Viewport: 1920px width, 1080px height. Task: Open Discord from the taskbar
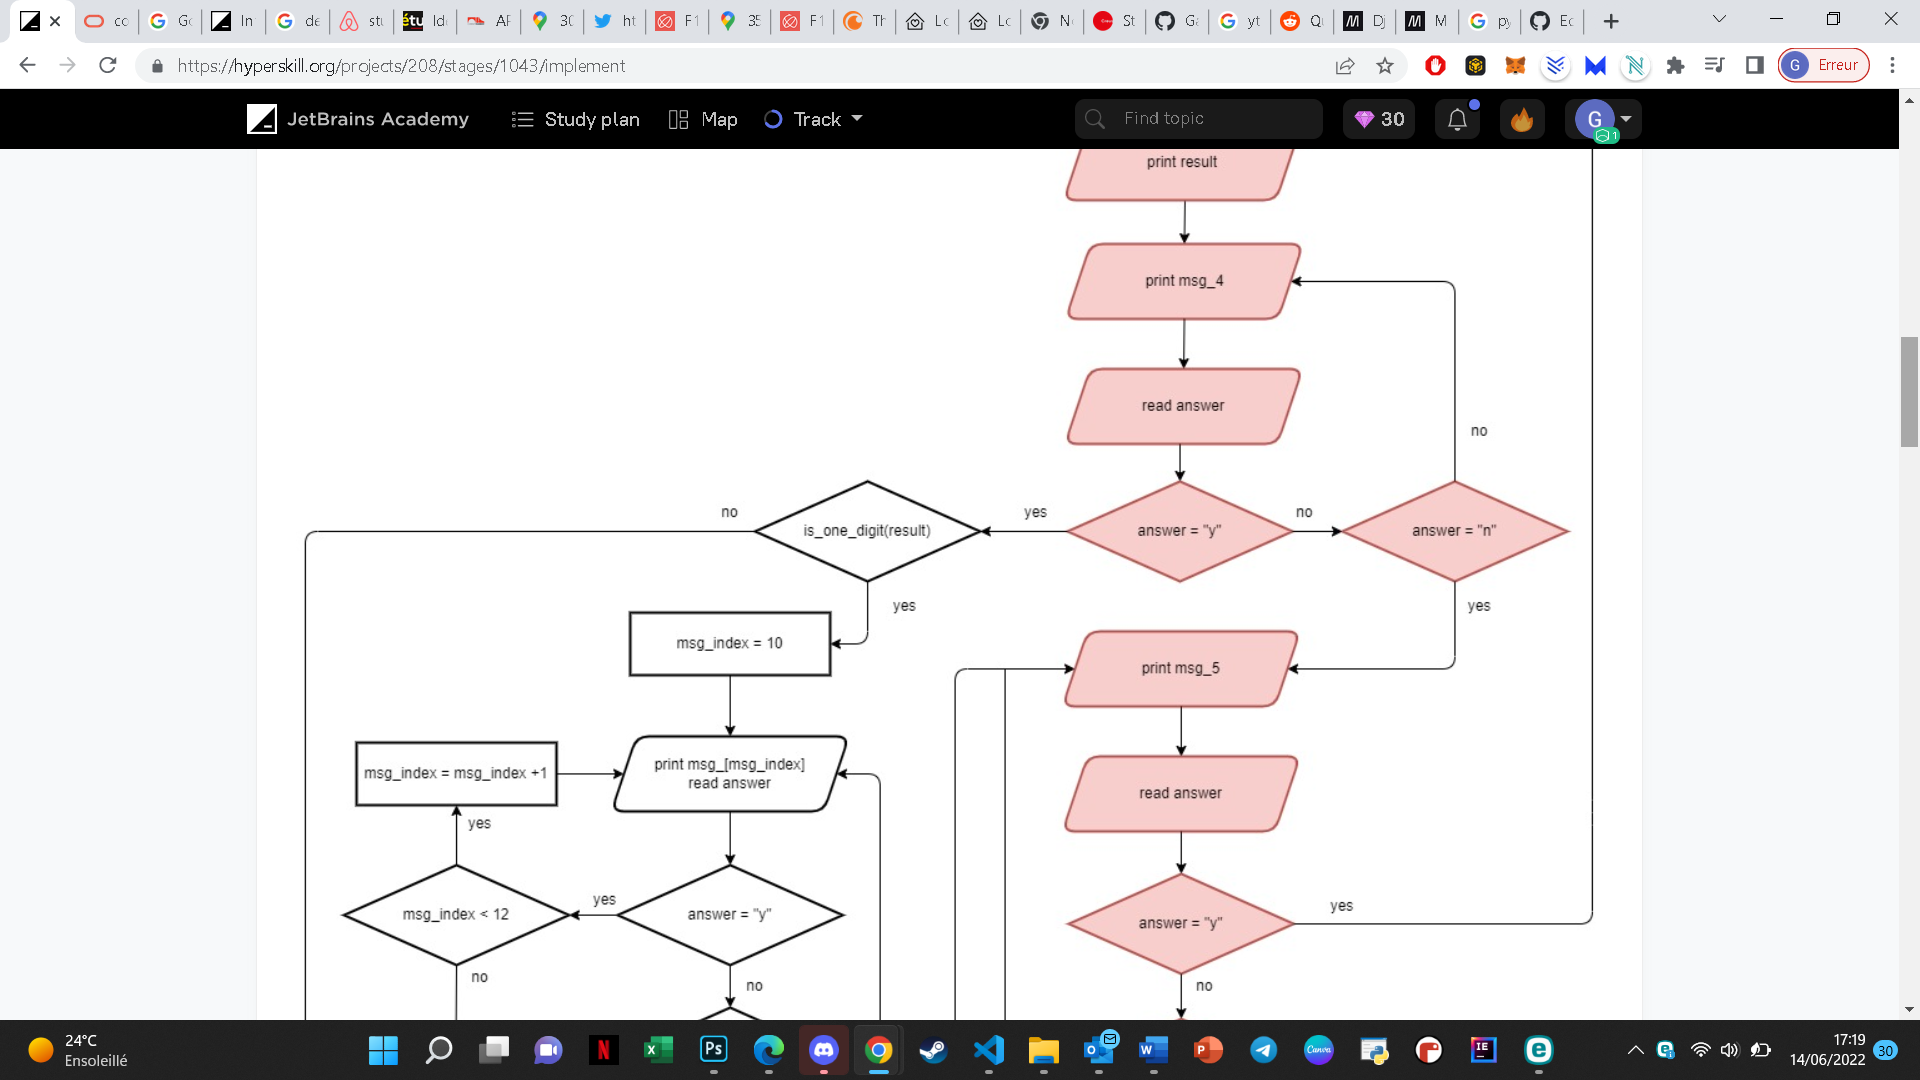pyautogui.click(x=823, y=1050)
